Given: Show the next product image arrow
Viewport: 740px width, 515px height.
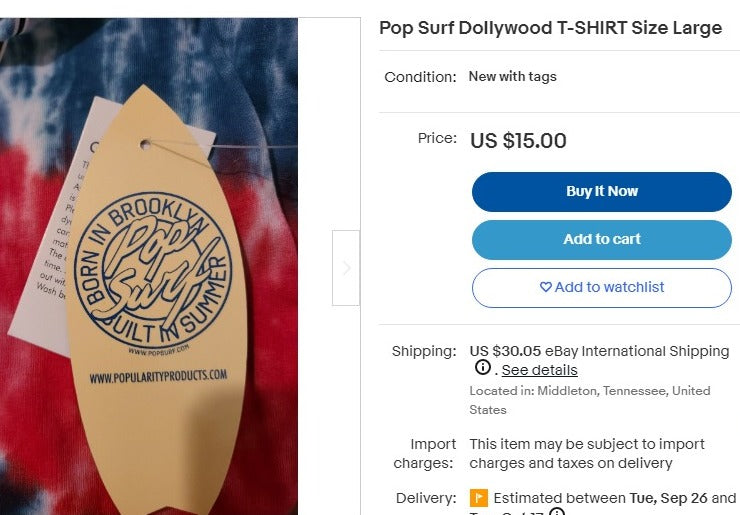Looking at the screenshot, I should [346, 268].
